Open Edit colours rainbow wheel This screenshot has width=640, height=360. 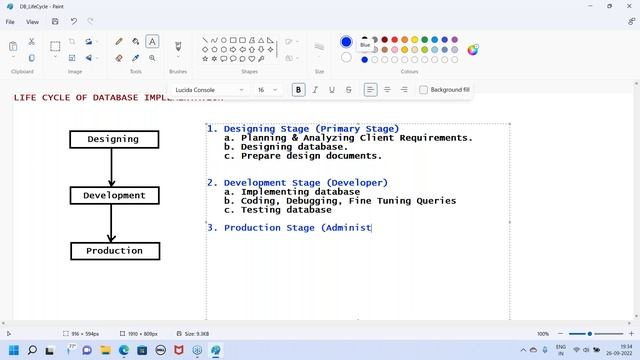(x=473, y=50)
